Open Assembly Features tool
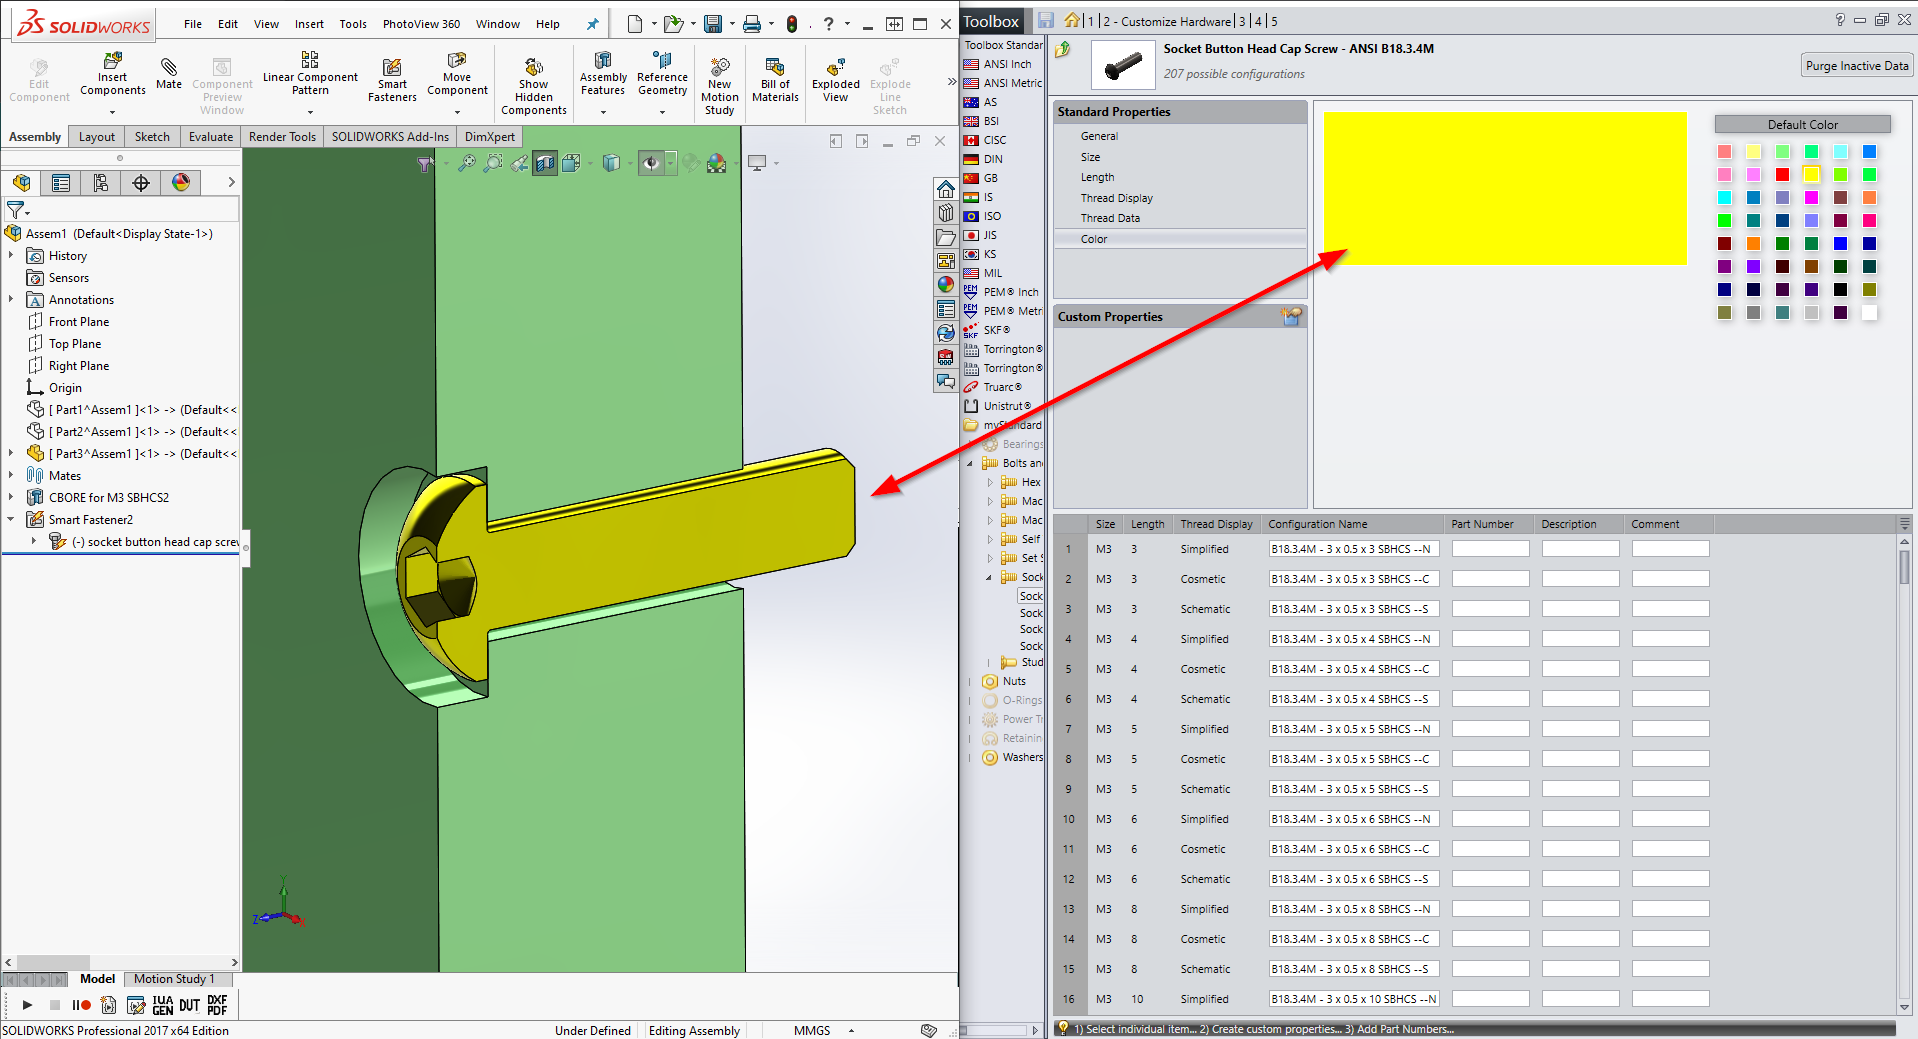The image size is (1918, 1039). click(603, 74)
